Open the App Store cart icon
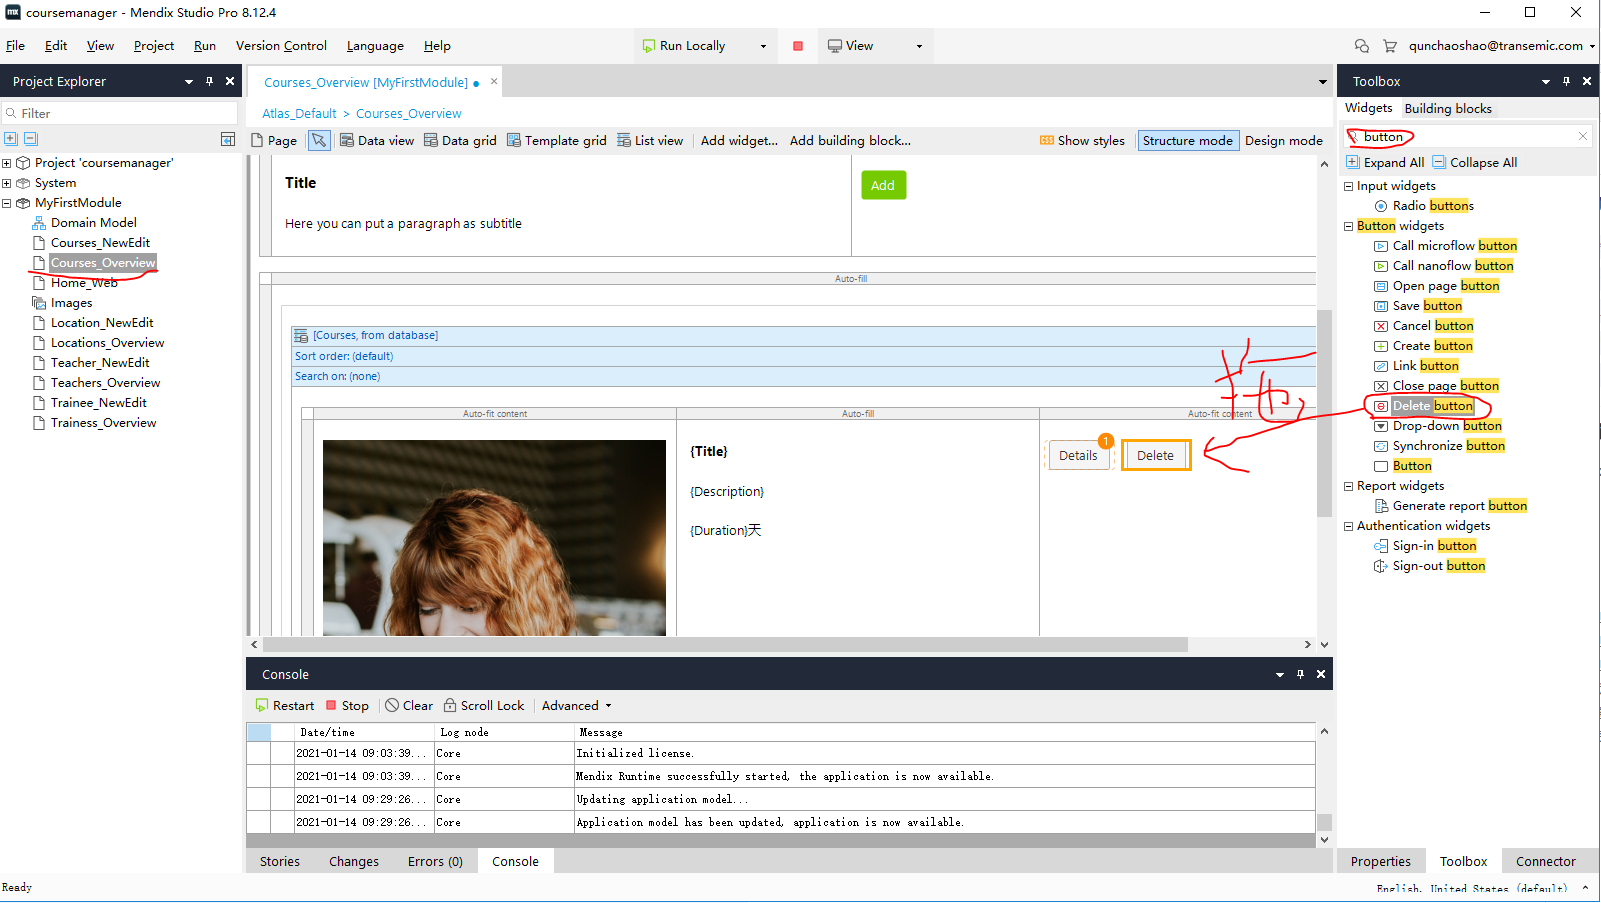 pos(1390,46)
